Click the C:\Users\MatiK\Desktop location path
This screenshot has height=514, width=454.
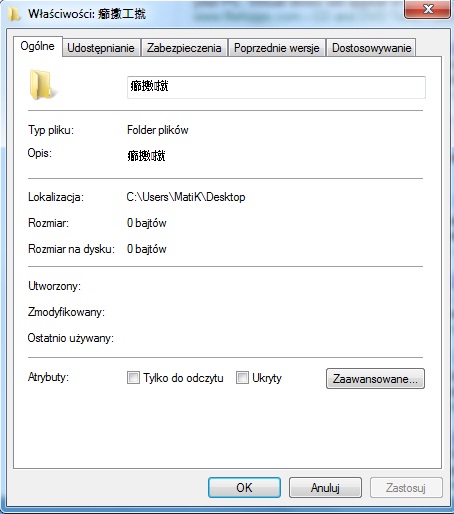[186, 197]
